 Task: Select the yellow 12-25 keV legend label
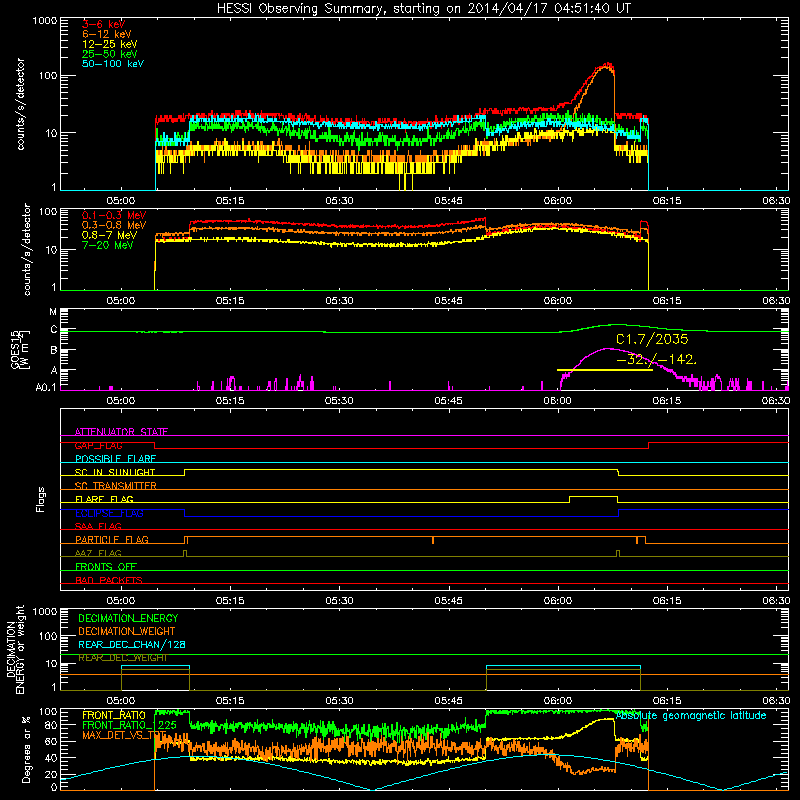point(110,44)
